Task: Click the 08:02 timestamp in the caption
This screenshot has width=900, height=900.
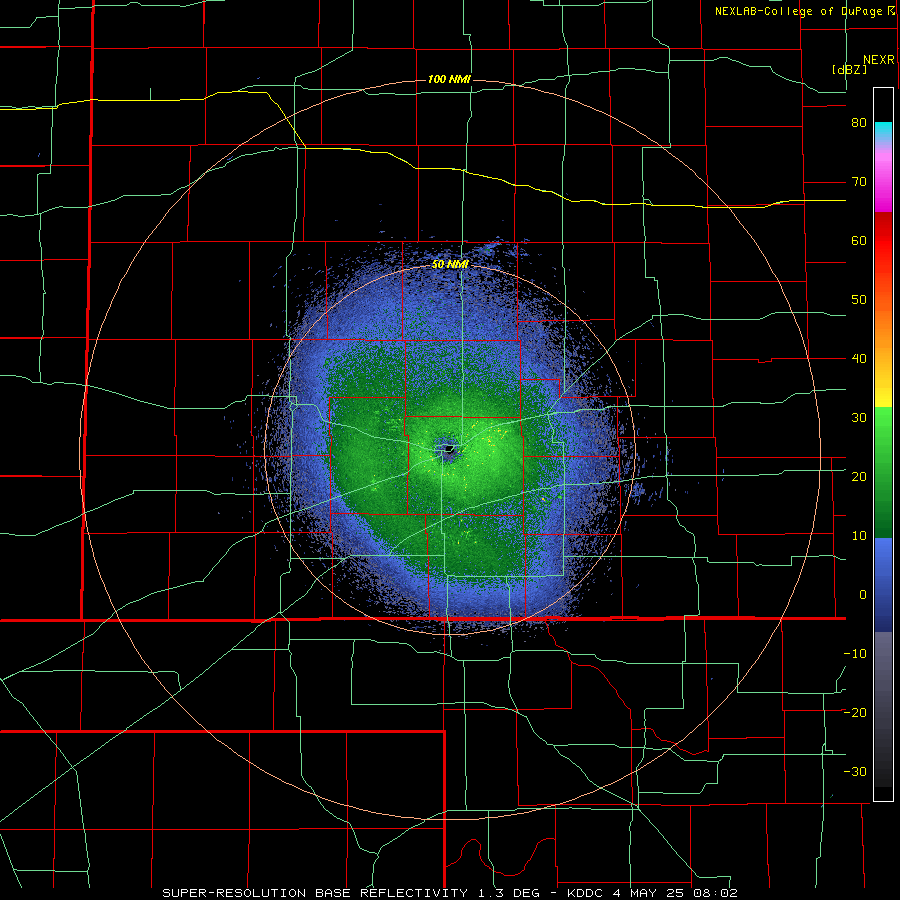Action: pyautogui.click(x=716, y=893)
